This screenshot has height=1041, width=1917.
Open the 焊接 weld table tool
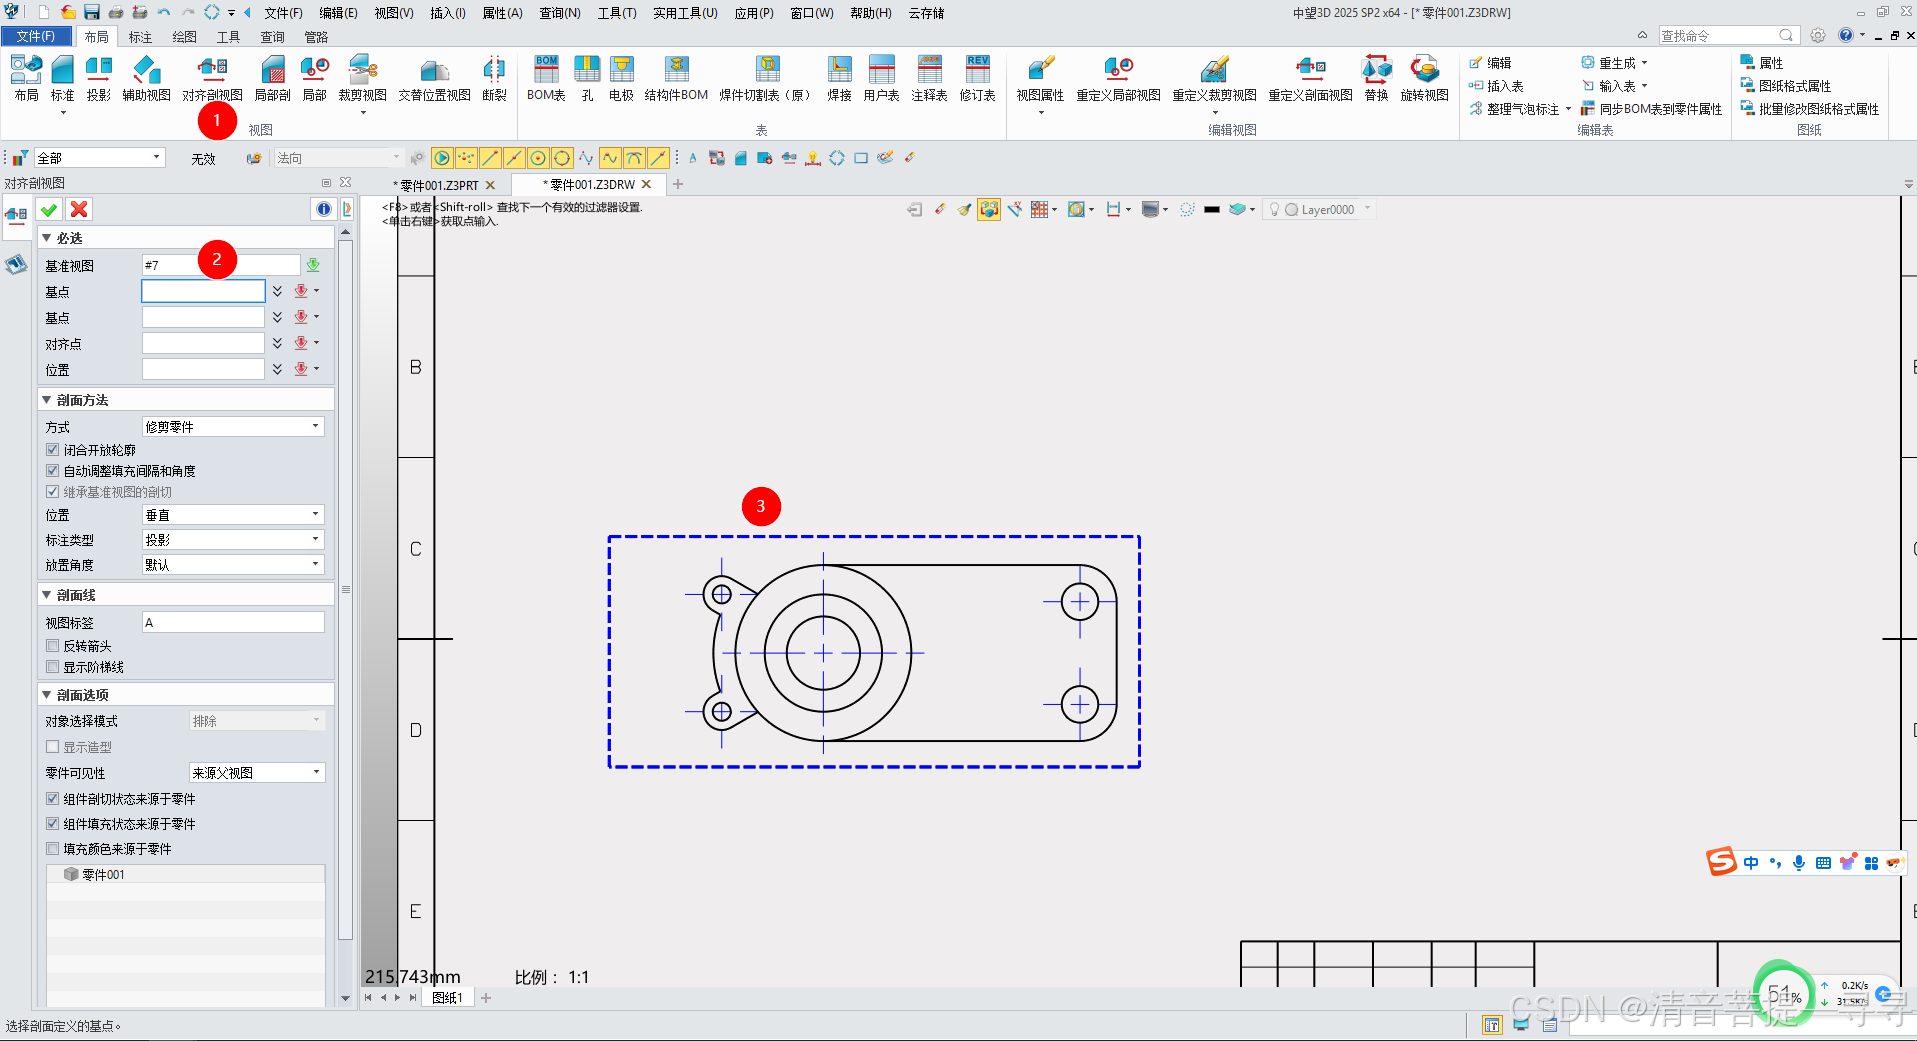[839, 78]
